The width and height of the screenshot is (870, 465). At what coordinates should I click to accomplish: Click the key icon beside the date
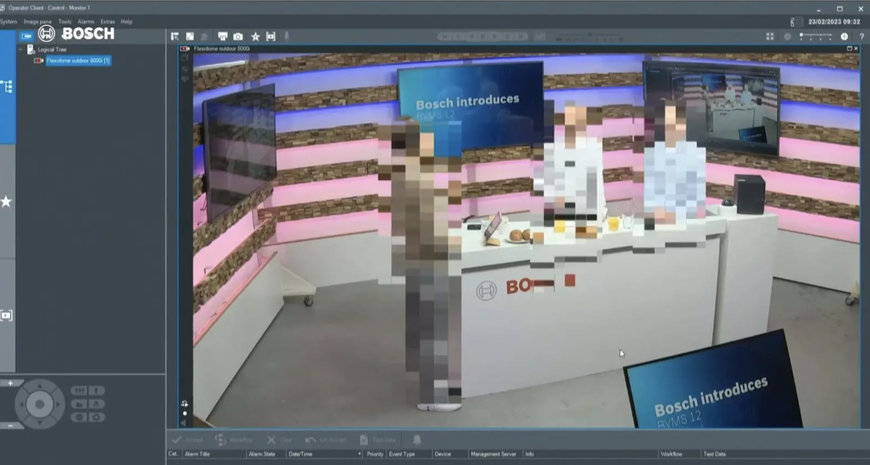[793, 22]
